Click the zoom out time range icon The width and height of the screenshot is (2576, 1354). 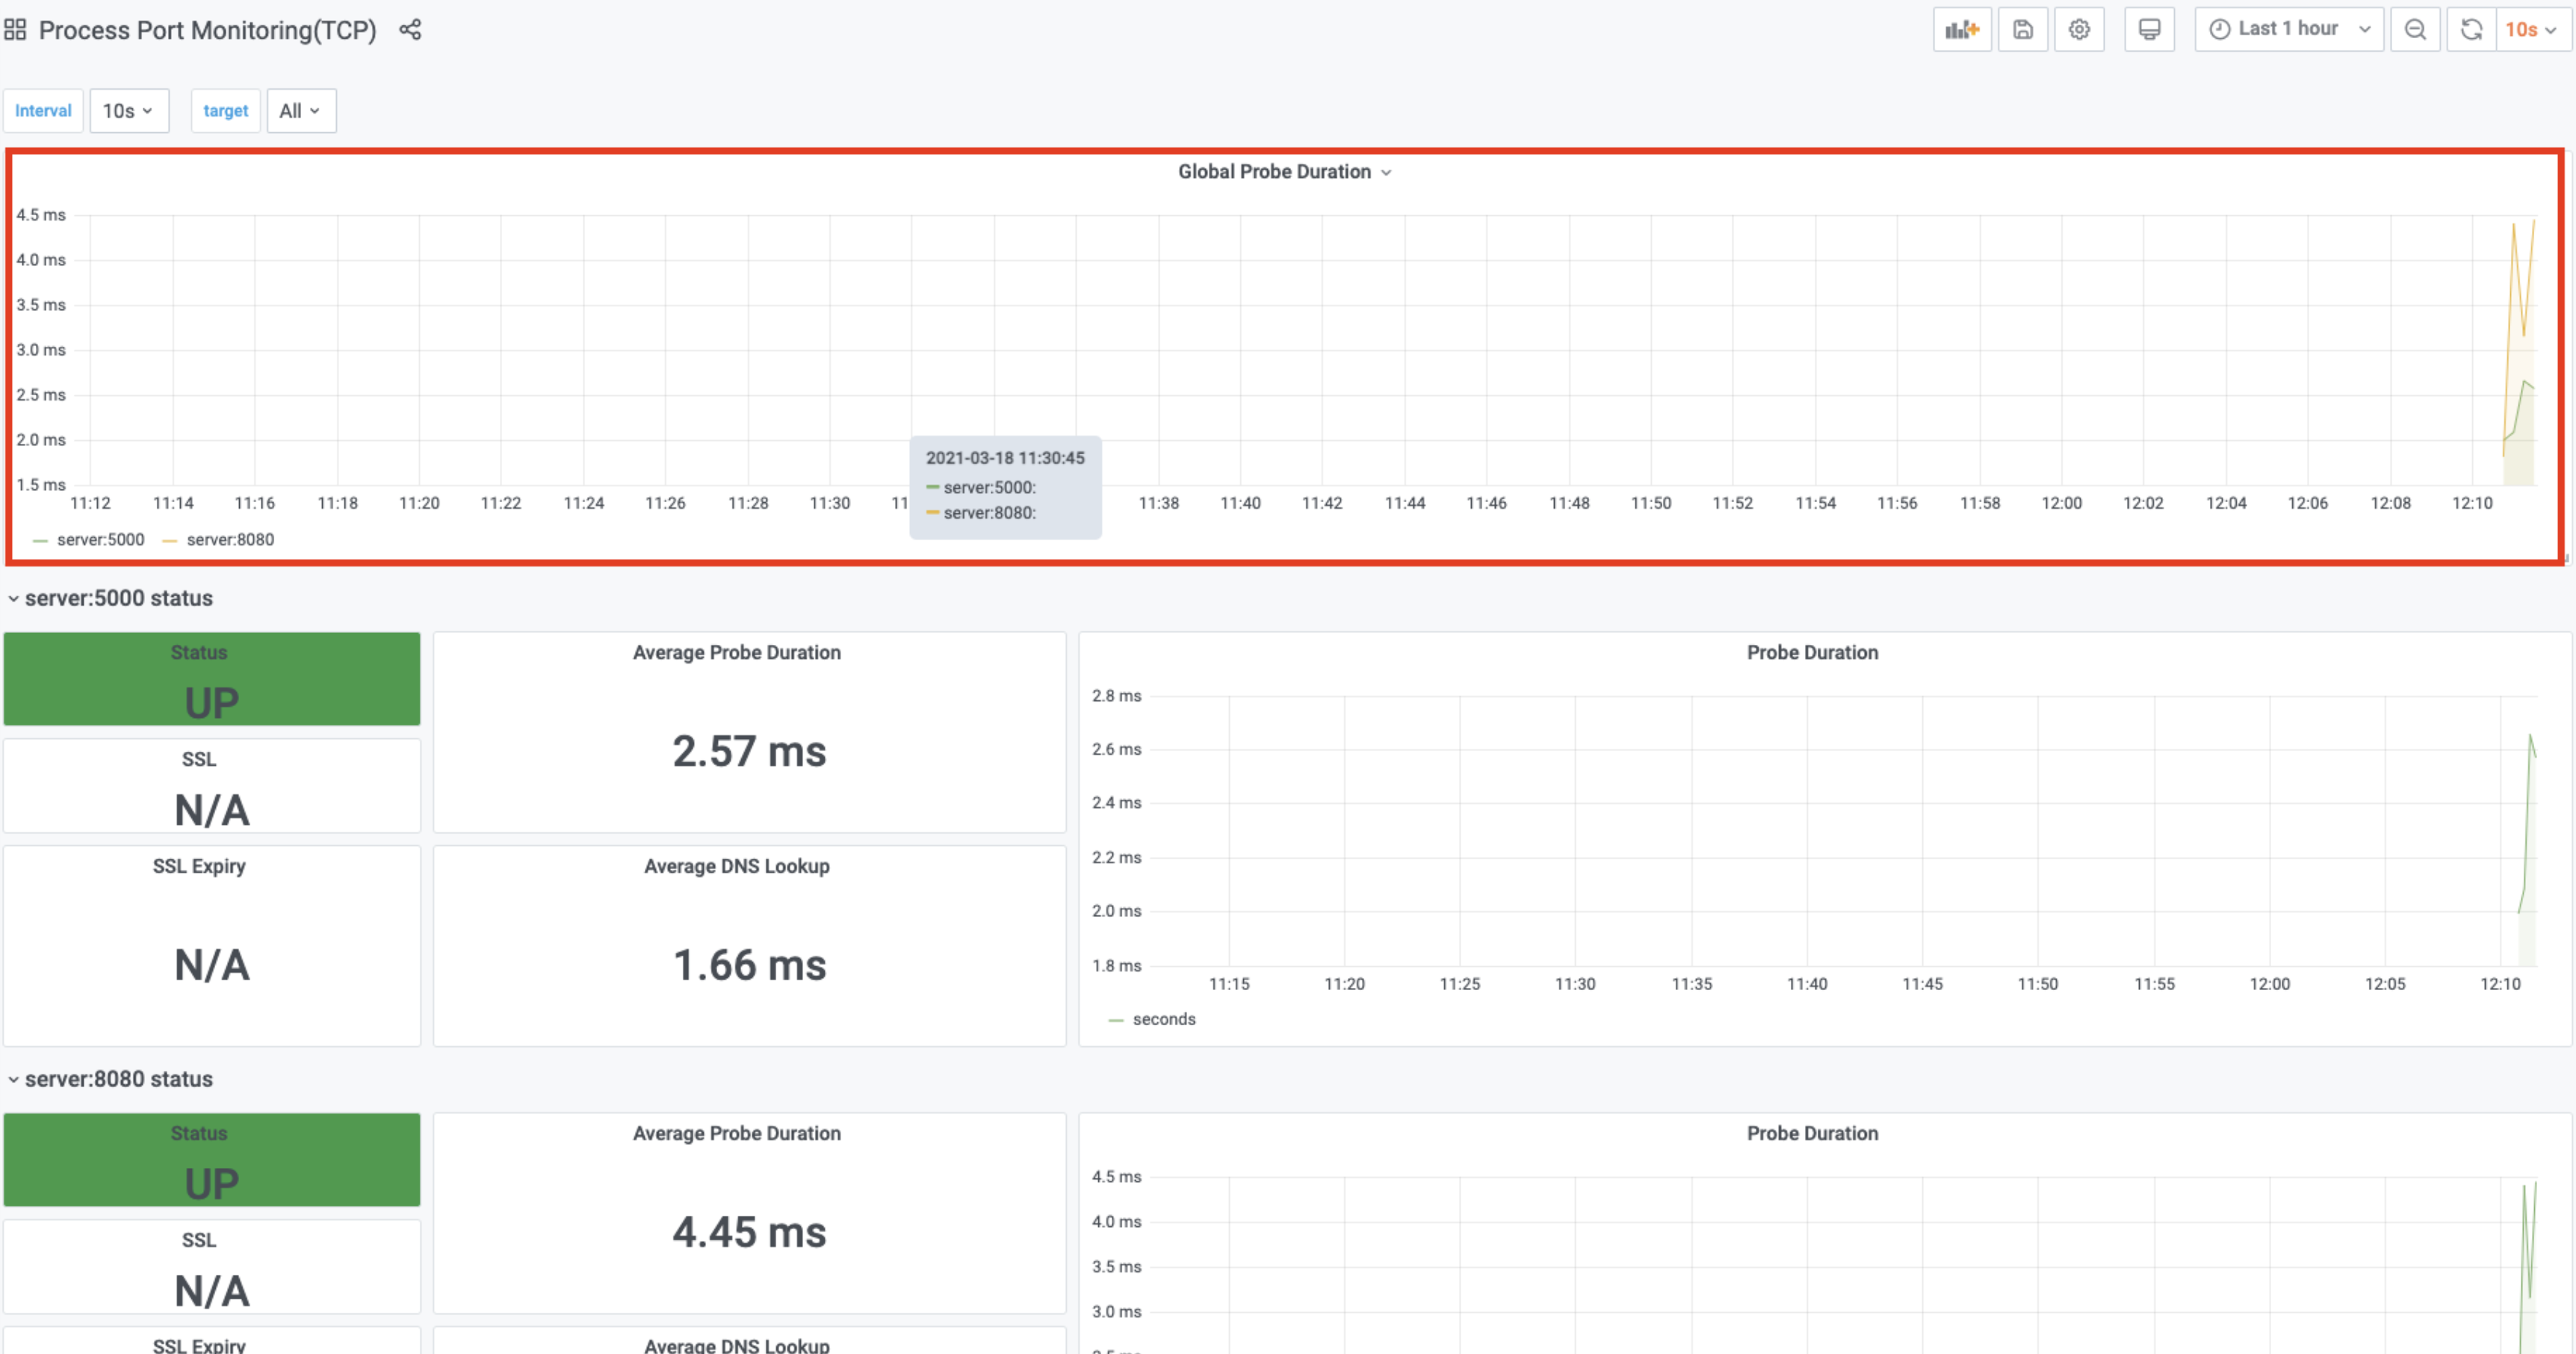click(x=2415, y=30)
